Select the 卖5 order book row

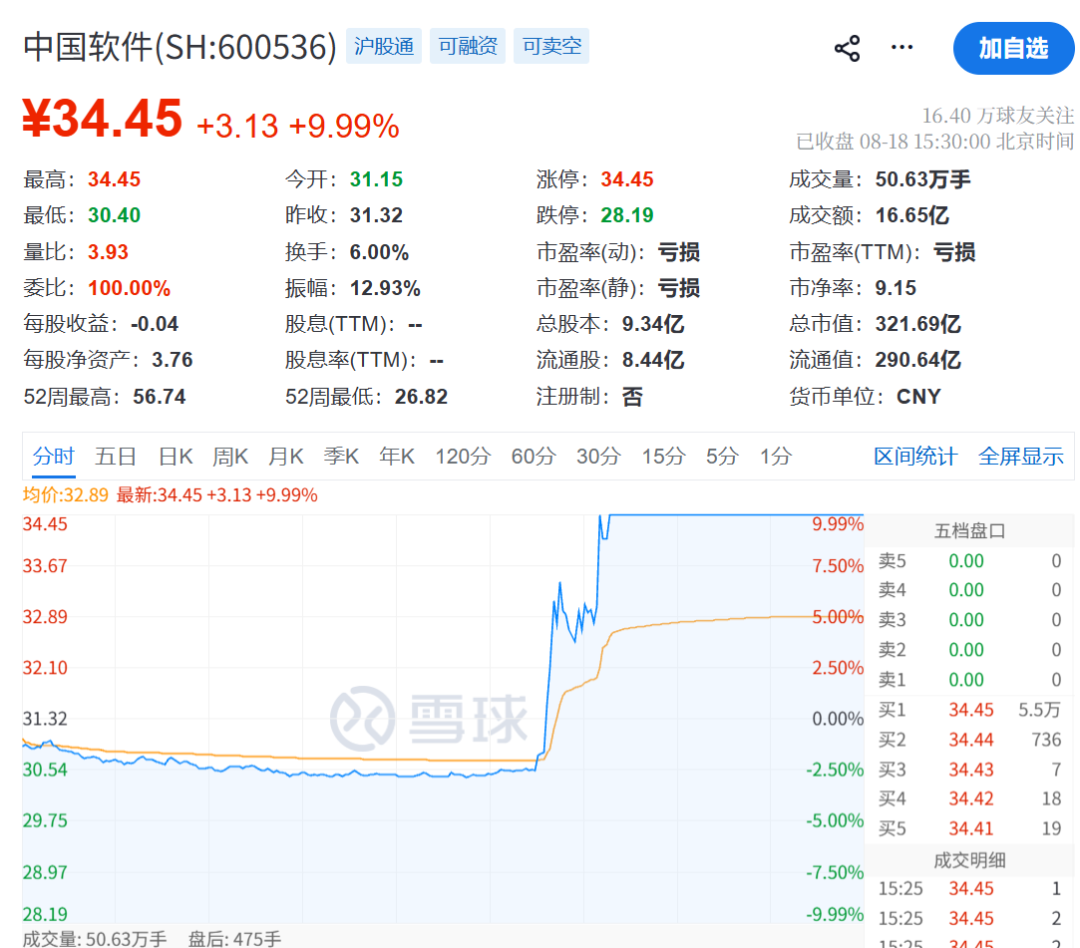(x=969, y=561)
